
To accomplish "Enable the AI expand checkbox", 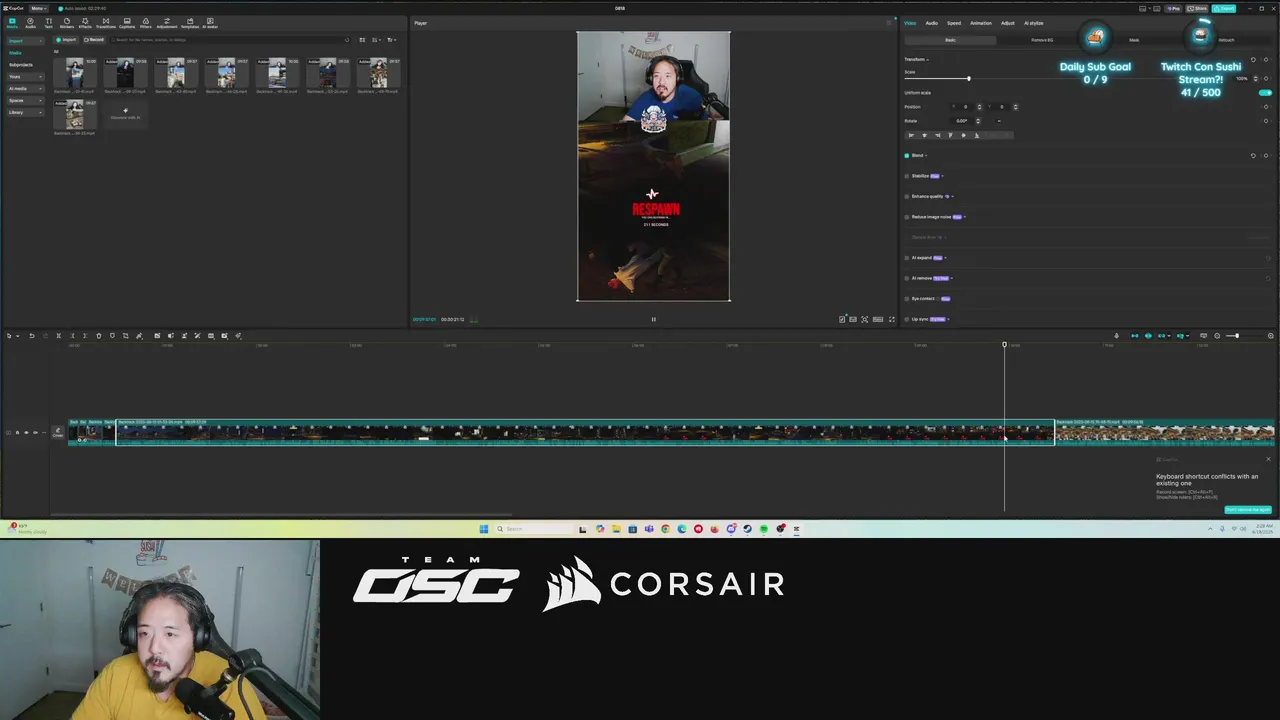I will [x=907, y=258].
